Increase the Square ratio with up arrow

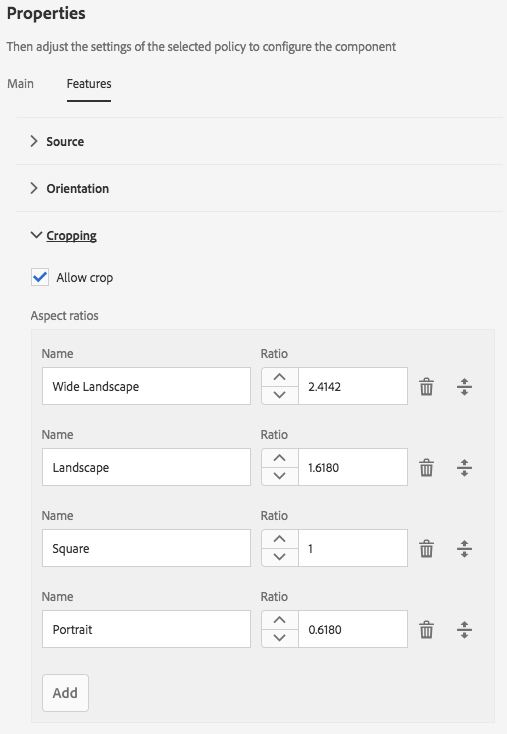(279, 539)
